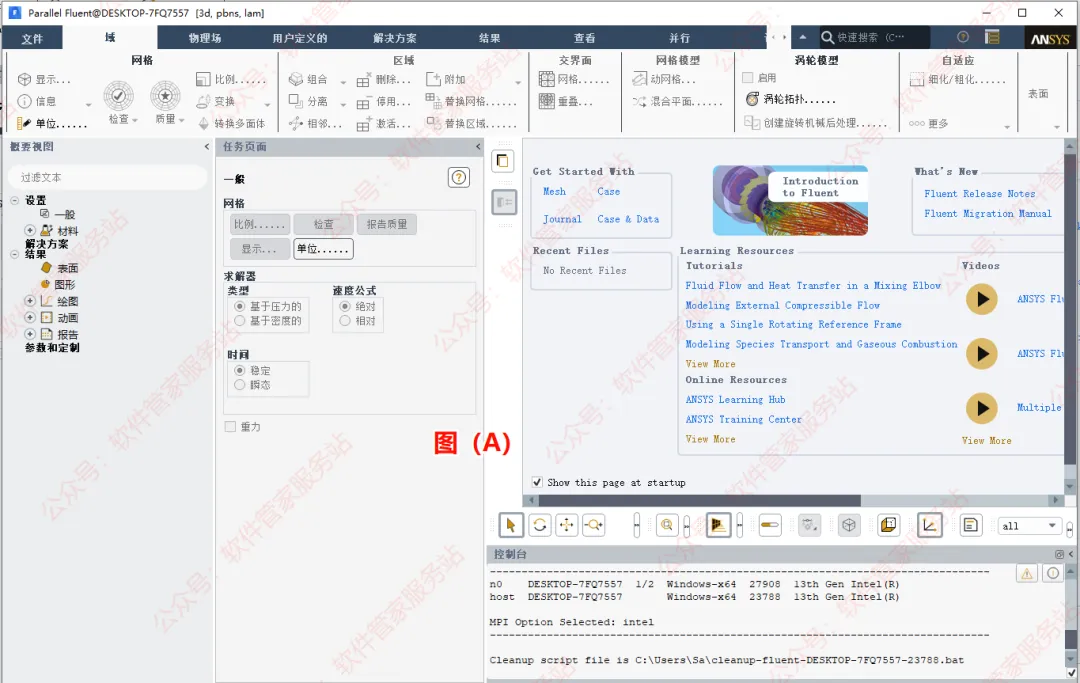The width and height of the screenshot is (1080, 683).
Task: Open the 检查 dropdown arrow in ribbon
Action: pos(134,120)
